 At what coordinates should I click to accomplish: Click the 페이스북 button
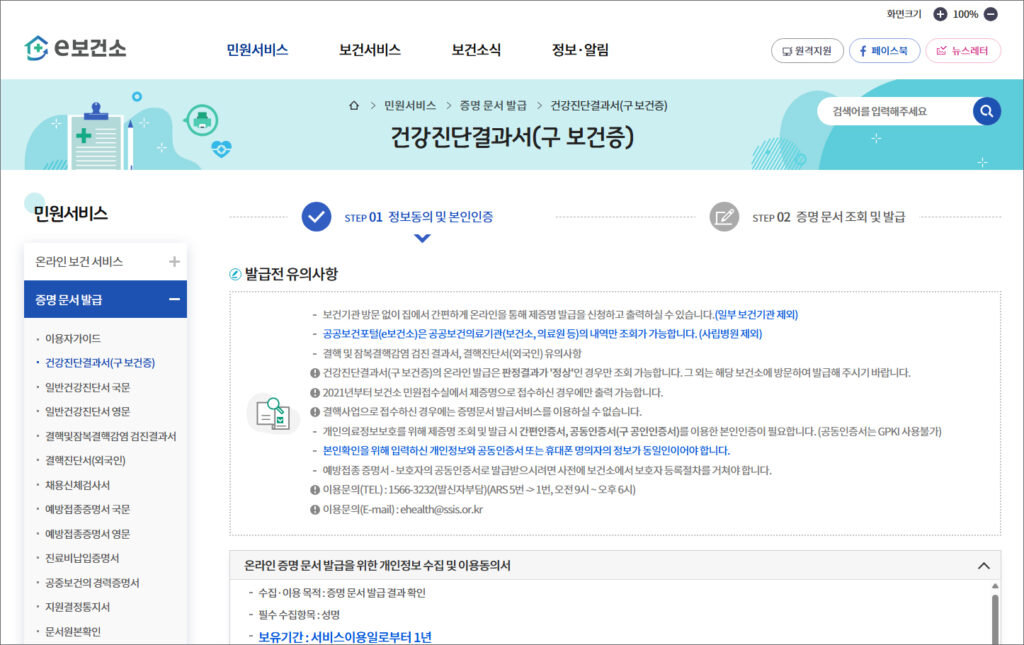click(x=884, y=50)
